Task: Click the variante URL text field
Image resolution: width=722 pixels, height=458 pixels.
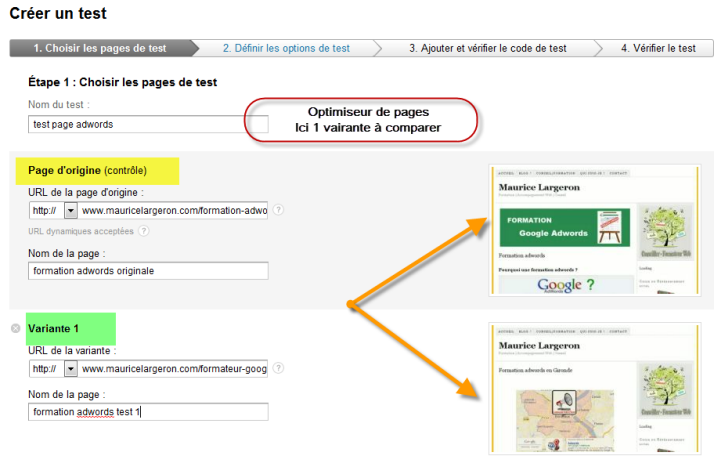Action: [x=172, y=369]
